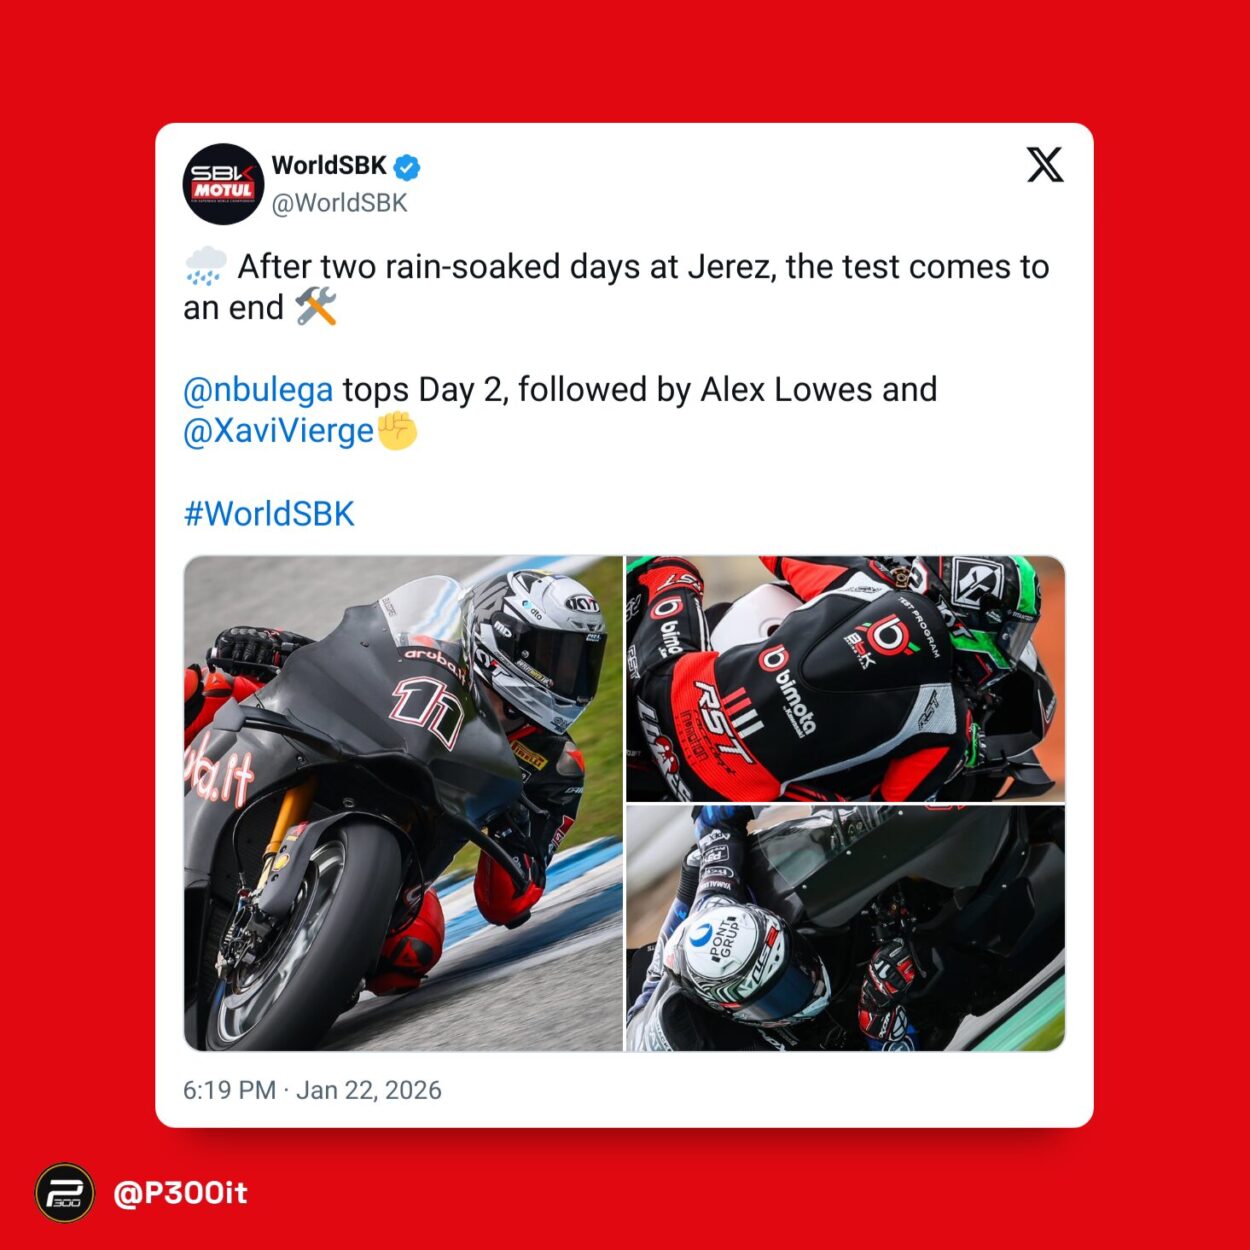Click the @WorldSBK handle text
The width and height of the screenshot is (1250, 1250).
340,203
